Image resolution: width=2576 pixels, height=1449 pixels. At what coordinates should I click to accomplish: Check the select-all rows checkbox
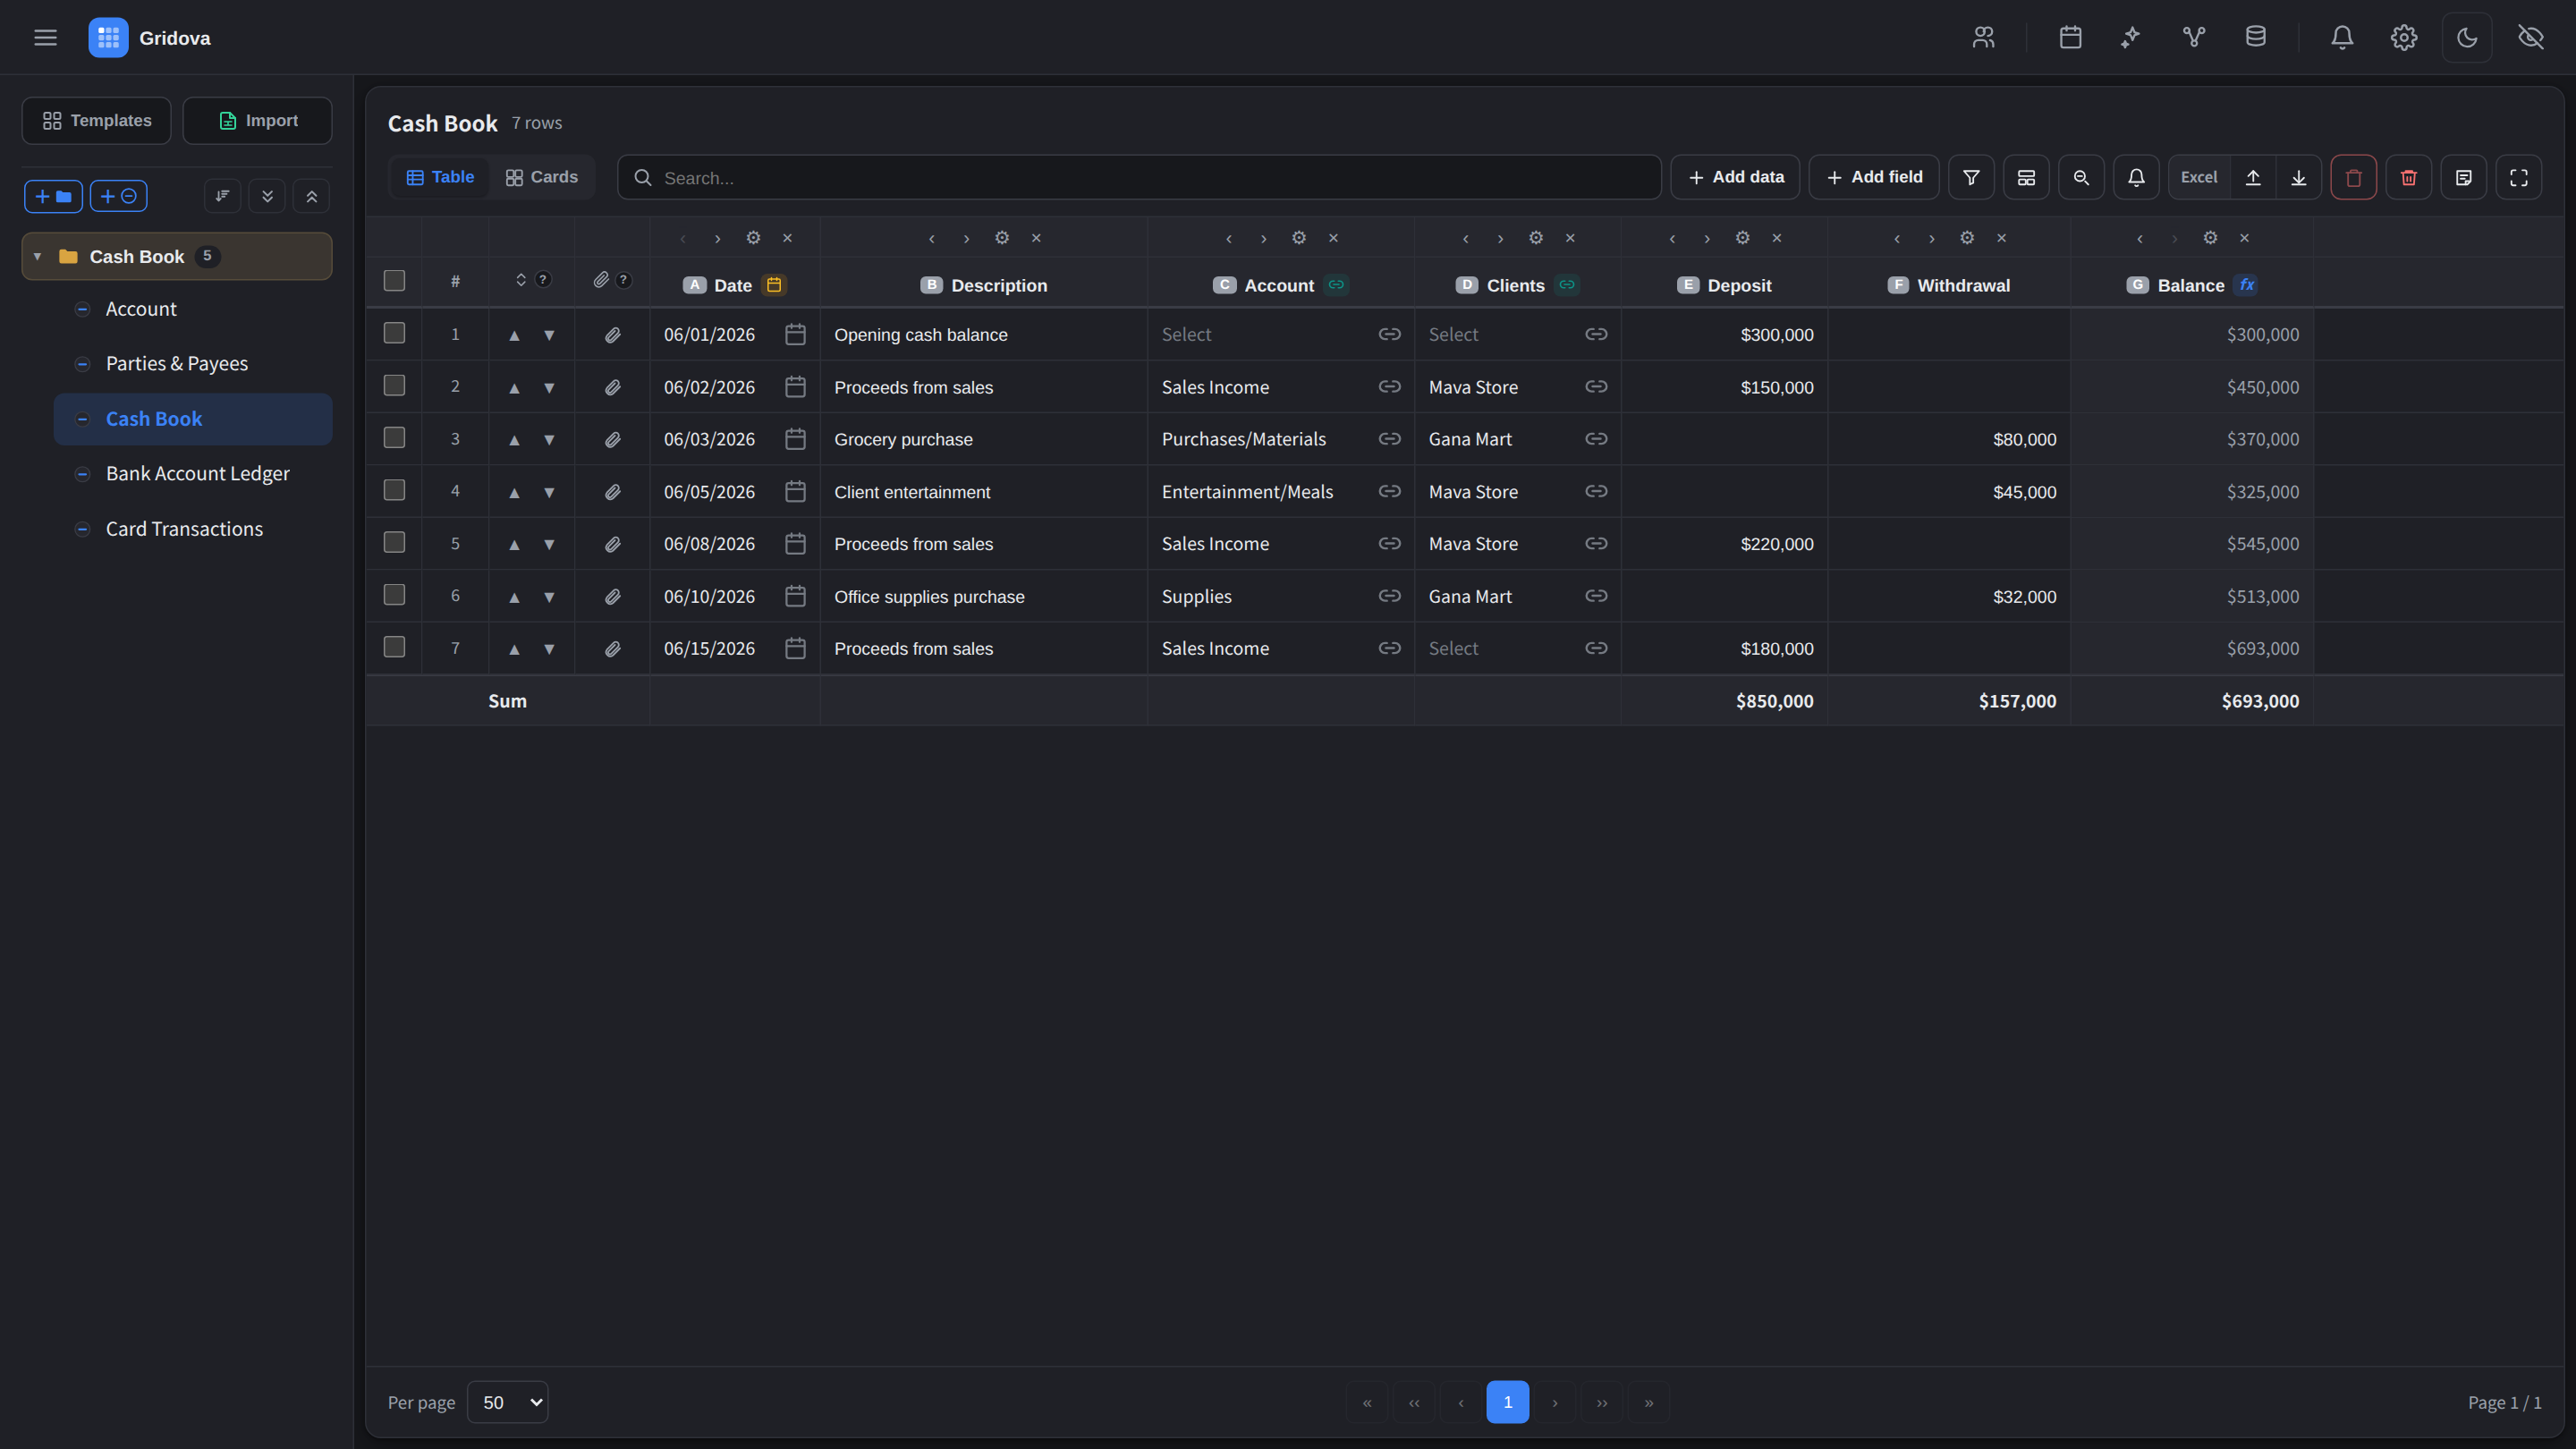tap(394, 281)
